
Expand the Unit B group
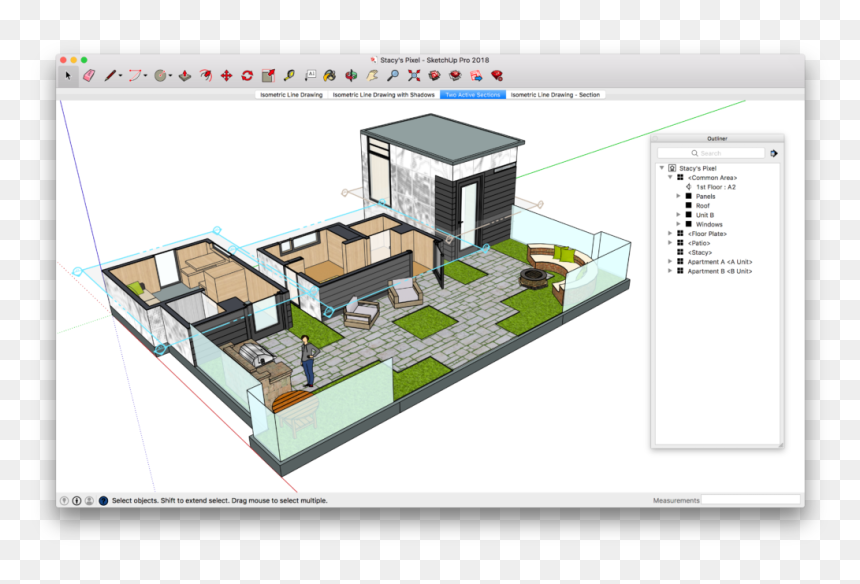[678, 214]
